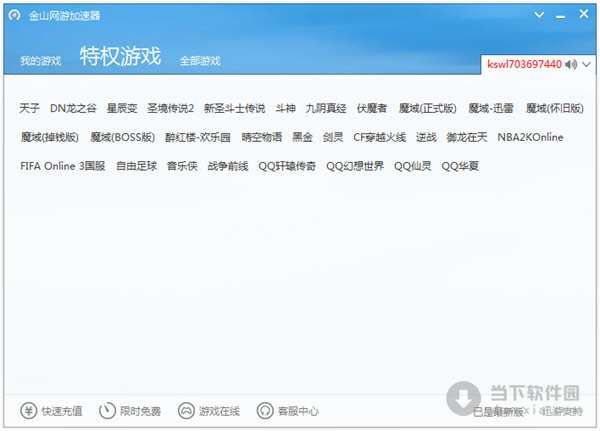Open 限时免费 limited free offer
The height and width of the screenshot is (431, 600).
(x=140, y=411)
